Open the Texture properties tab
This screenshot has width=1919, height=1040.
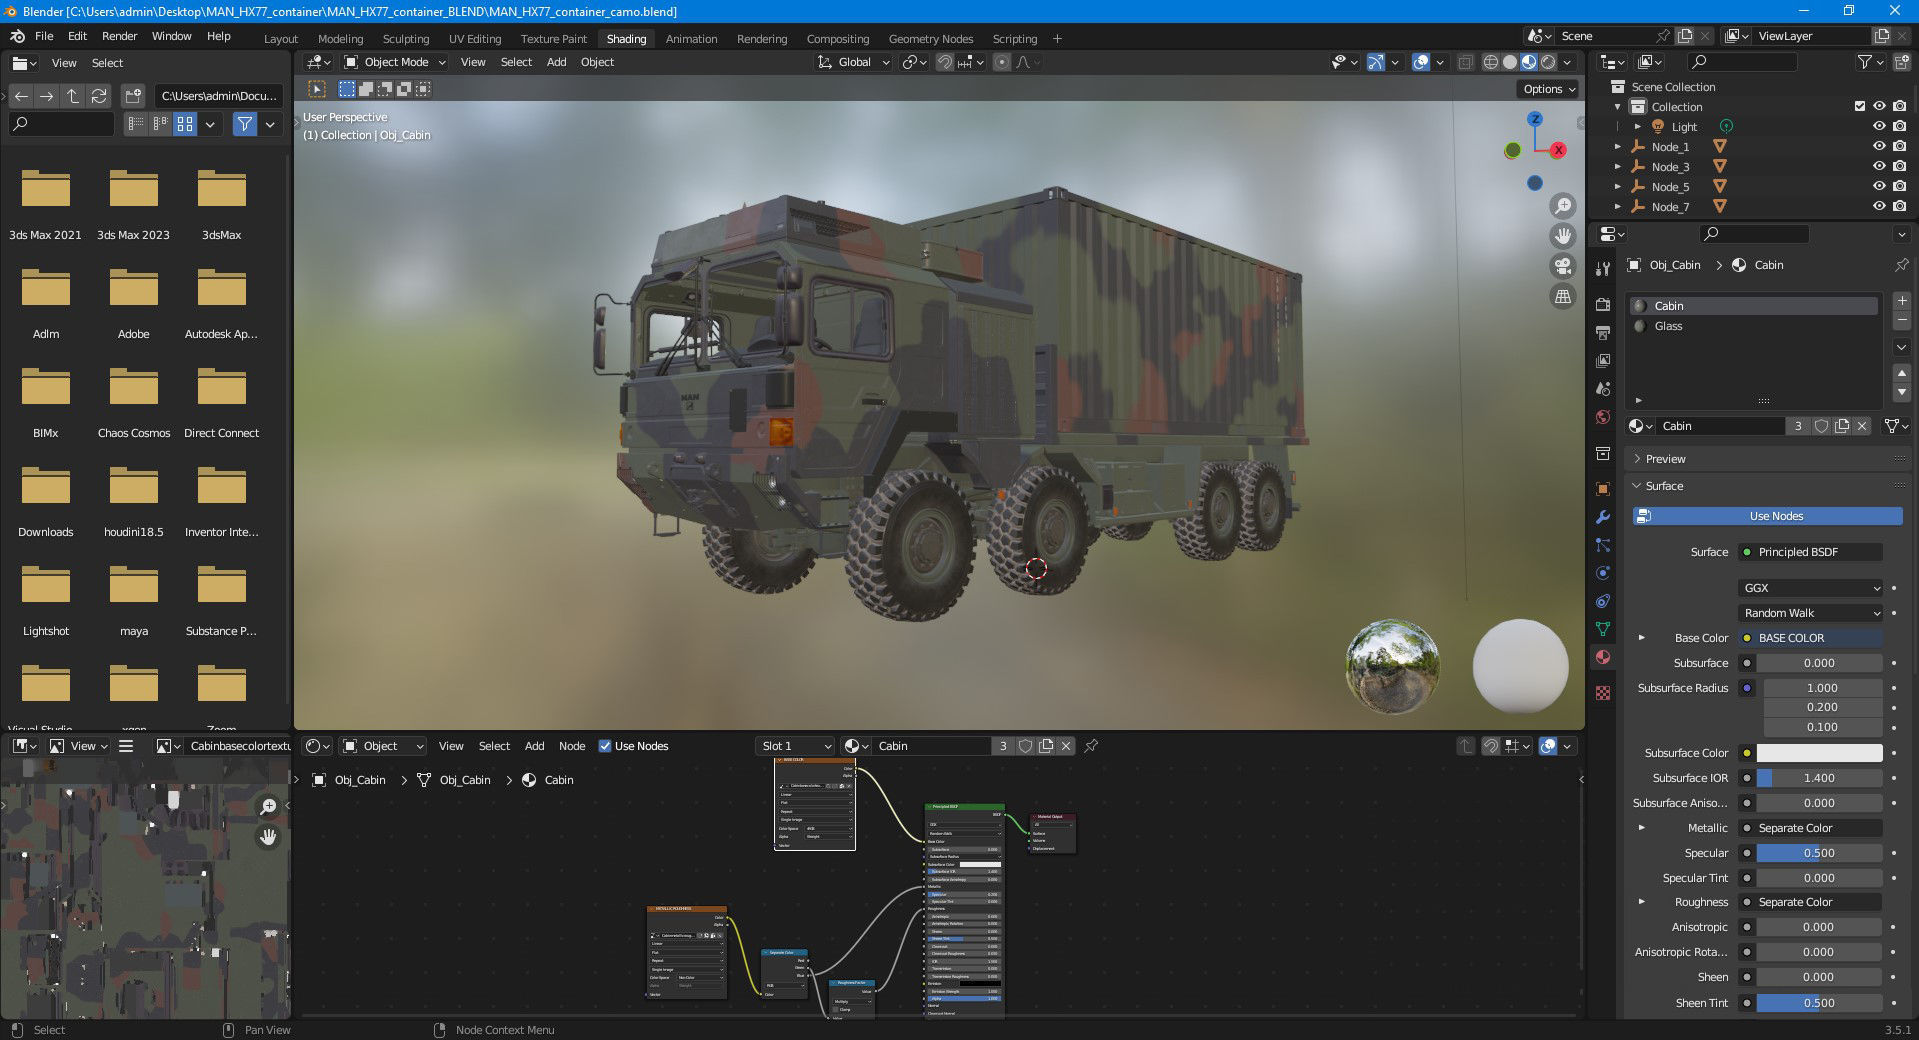click(x=1603, y=693)
